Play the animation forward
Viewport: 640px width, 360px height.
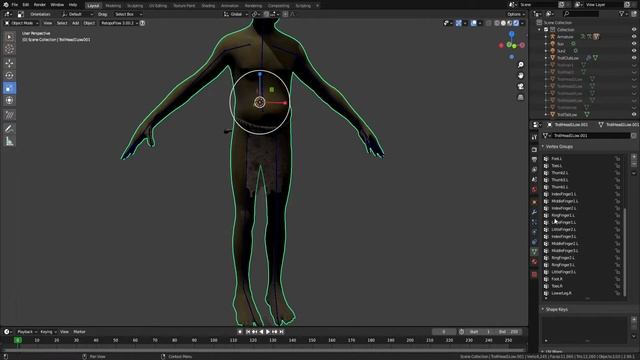[268, 332]
